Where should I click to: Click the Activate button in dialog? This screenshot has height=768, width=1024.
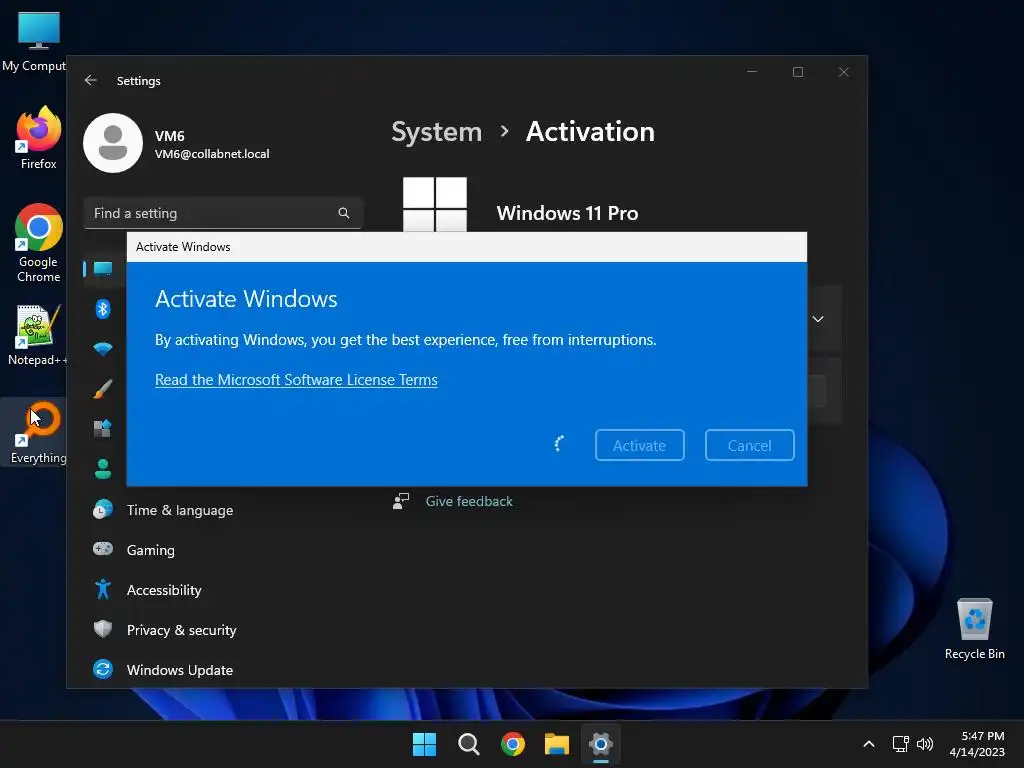pyautogui.click(x=639, y=445)
